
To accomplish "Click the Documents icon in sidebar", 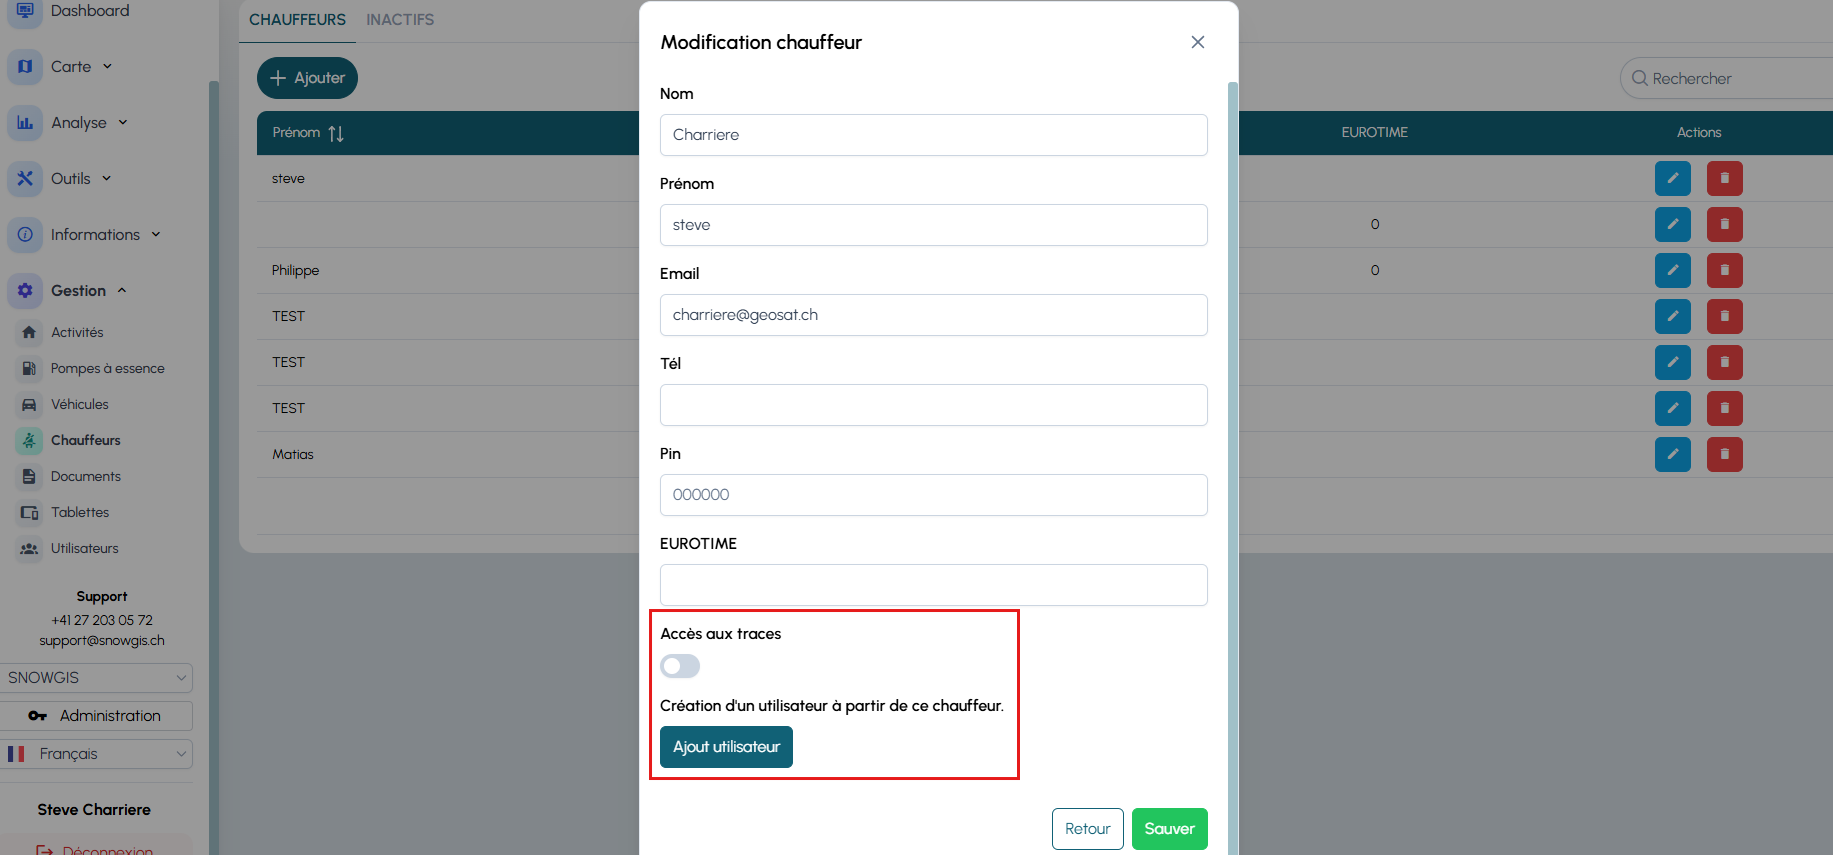I will click(29, 477).
